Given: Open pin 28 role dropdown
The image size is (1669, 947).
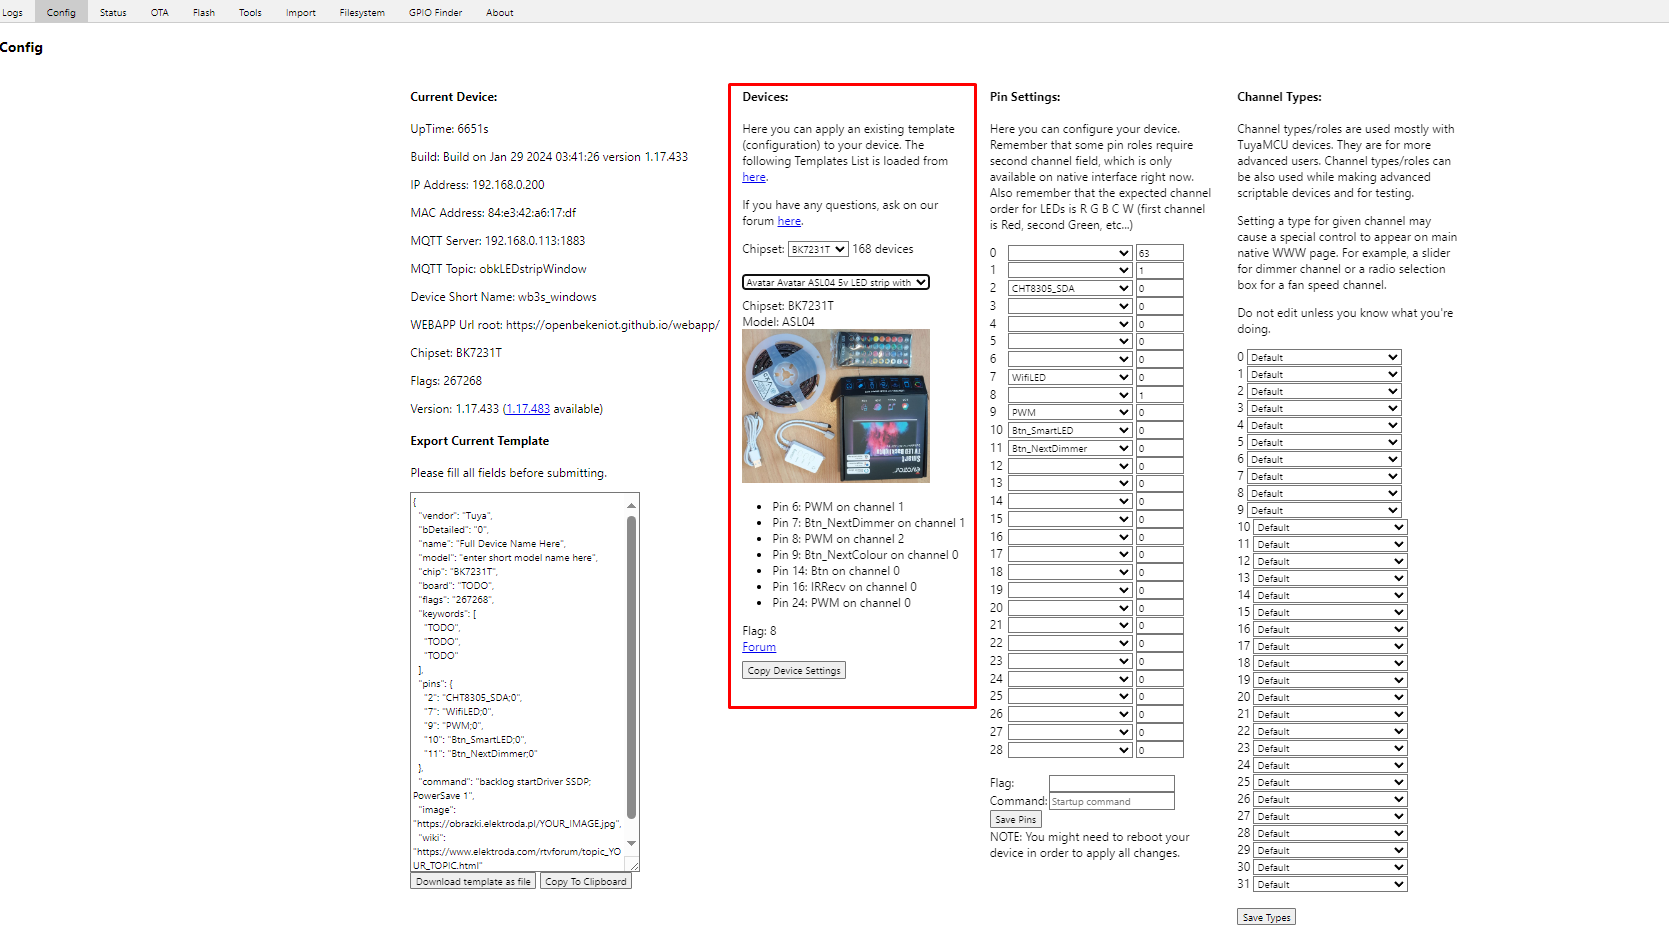Looking at the screenshot, I should click(x=1070, y=749).
